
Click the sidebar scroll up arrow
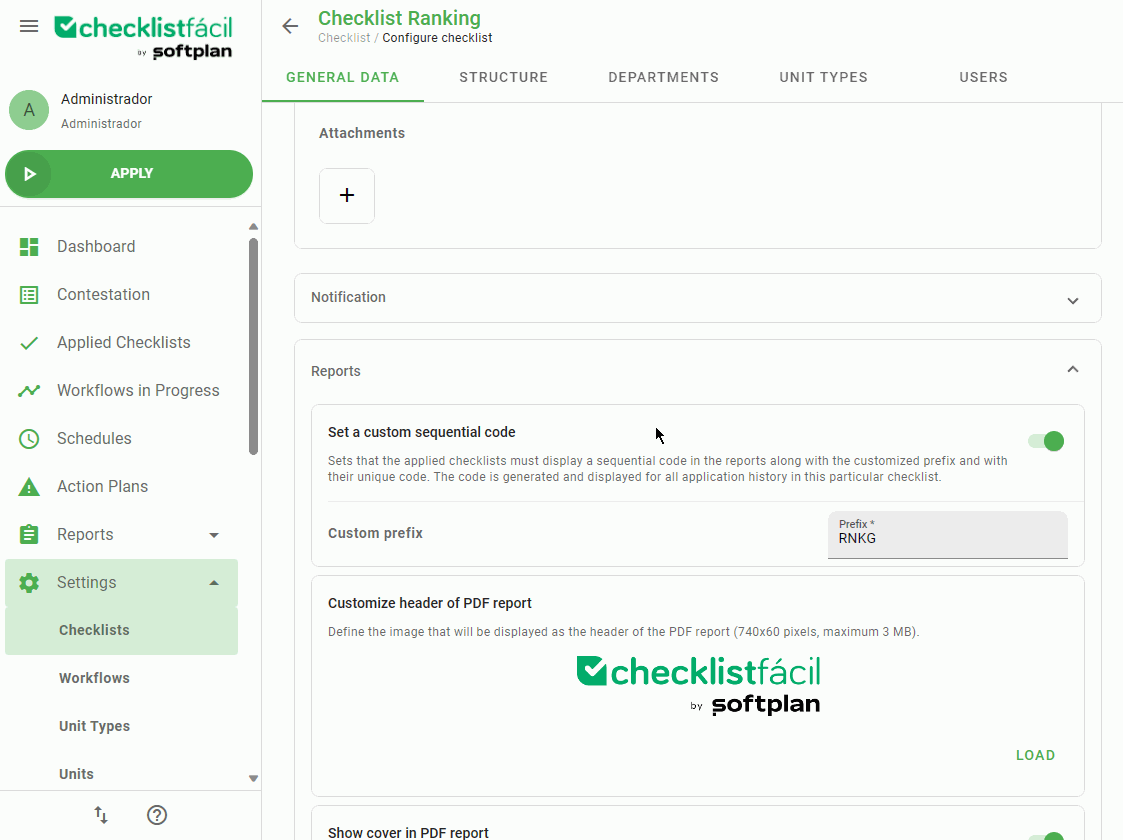[253, 227]
